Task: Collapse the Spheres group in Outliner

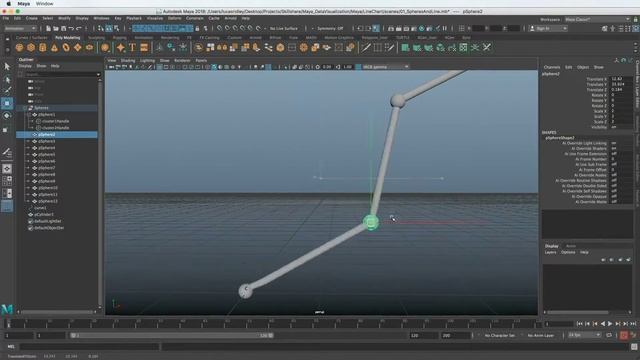Action: [x=25, y=108]
